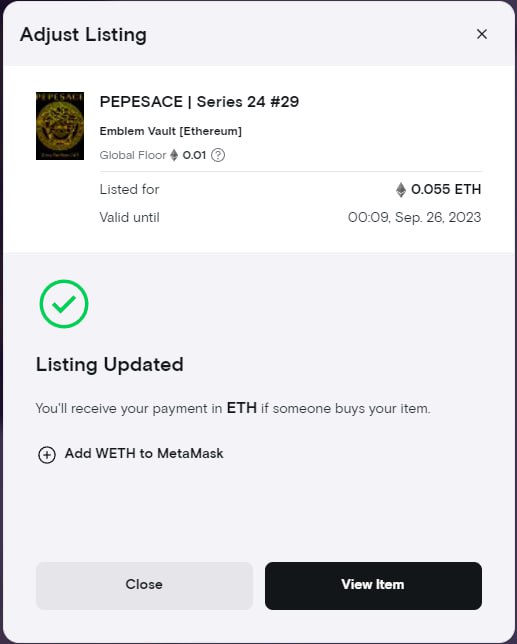Viewport: 517px width, 644px height.
Task: Click the grey Close button
Action: (x=144, y=586)
